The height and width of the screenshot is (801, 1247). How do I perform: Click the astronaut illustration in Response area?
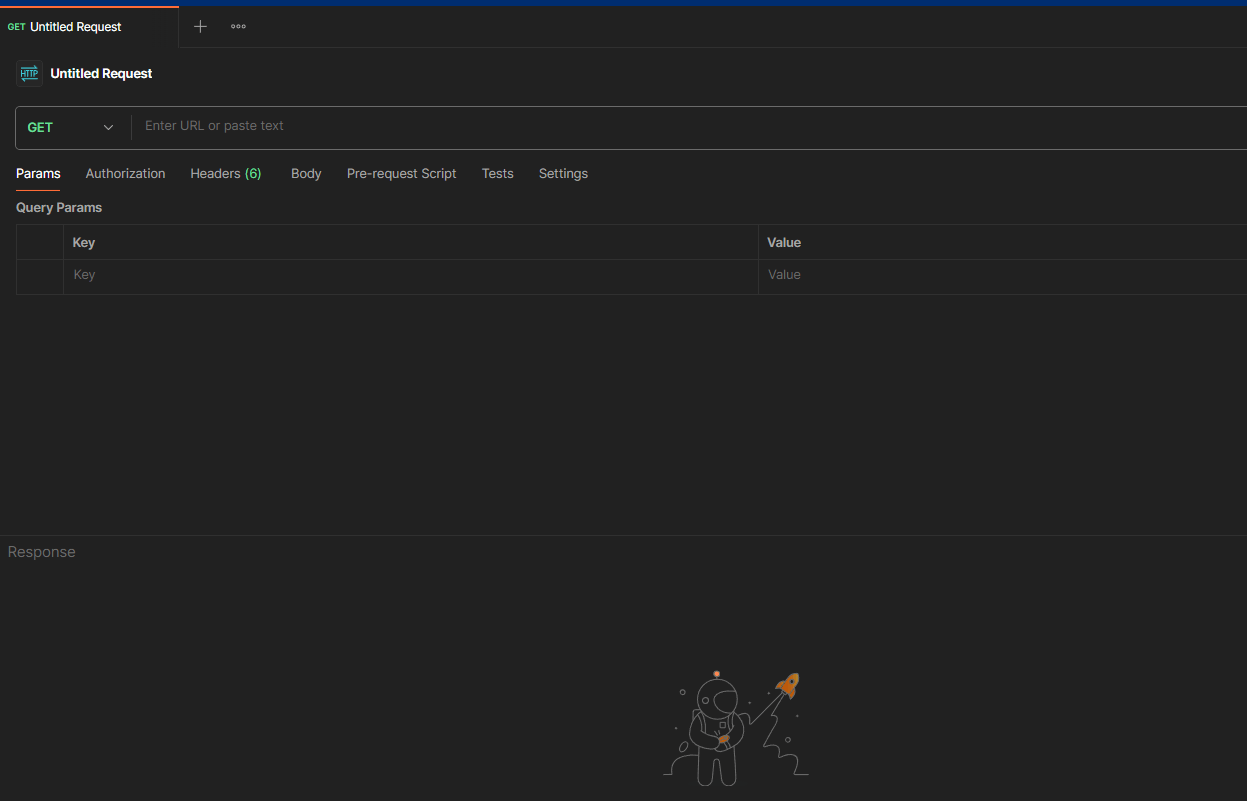tap(712, 730)
